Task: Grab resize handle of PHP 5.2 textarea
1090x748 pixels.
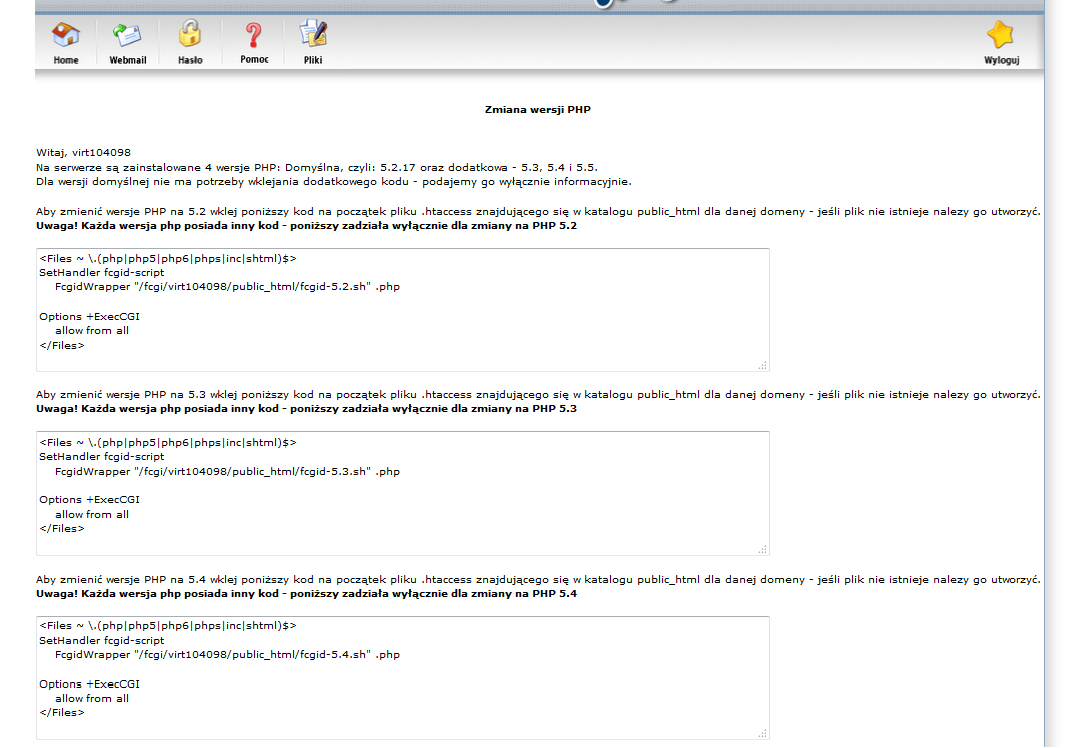Action: click(763, 365)
